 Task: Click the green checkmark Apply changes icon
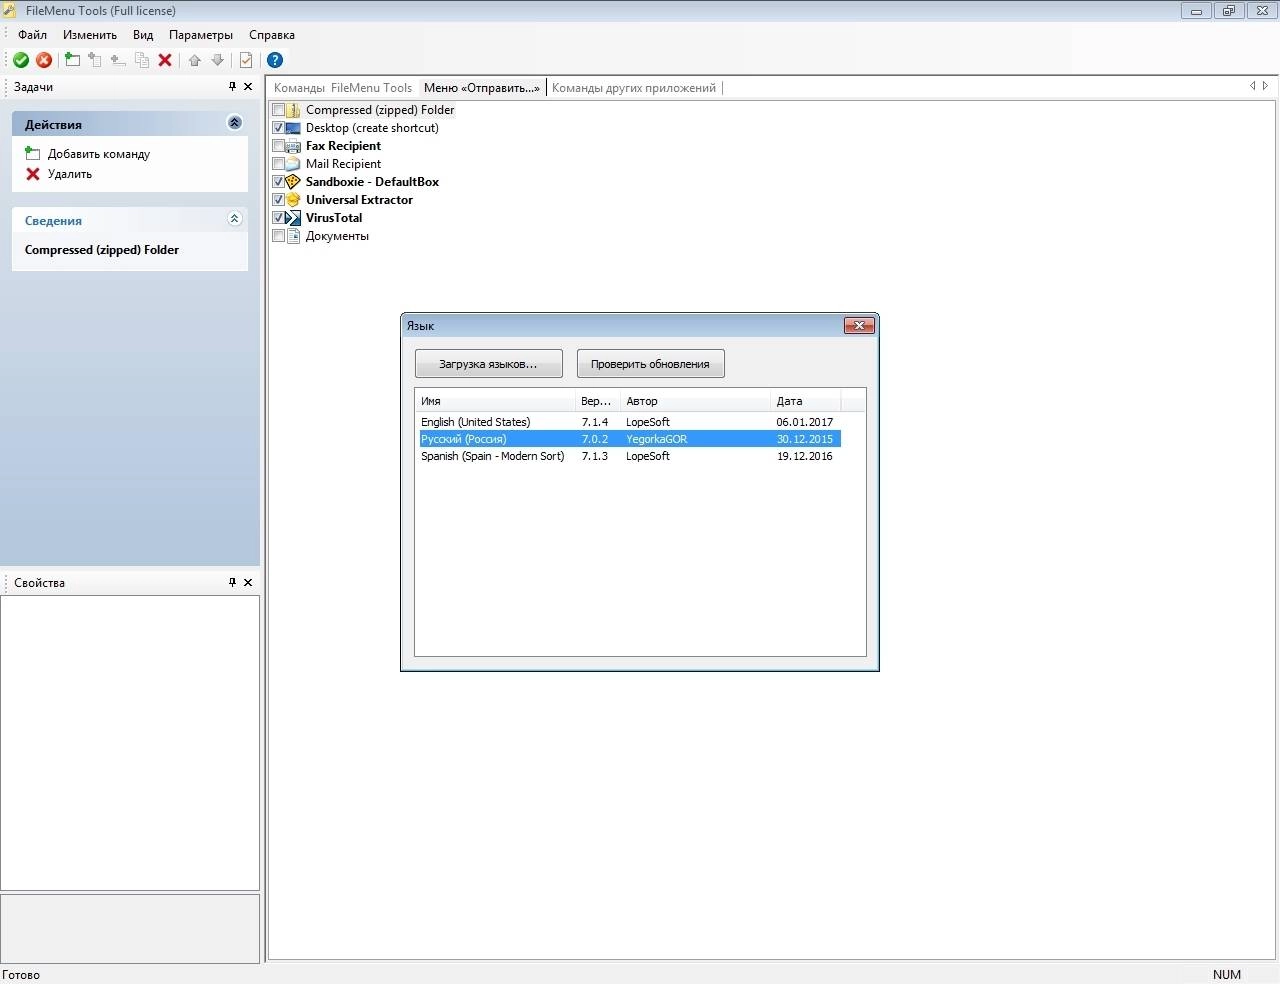pyautogui.click(x=21, y=60)
